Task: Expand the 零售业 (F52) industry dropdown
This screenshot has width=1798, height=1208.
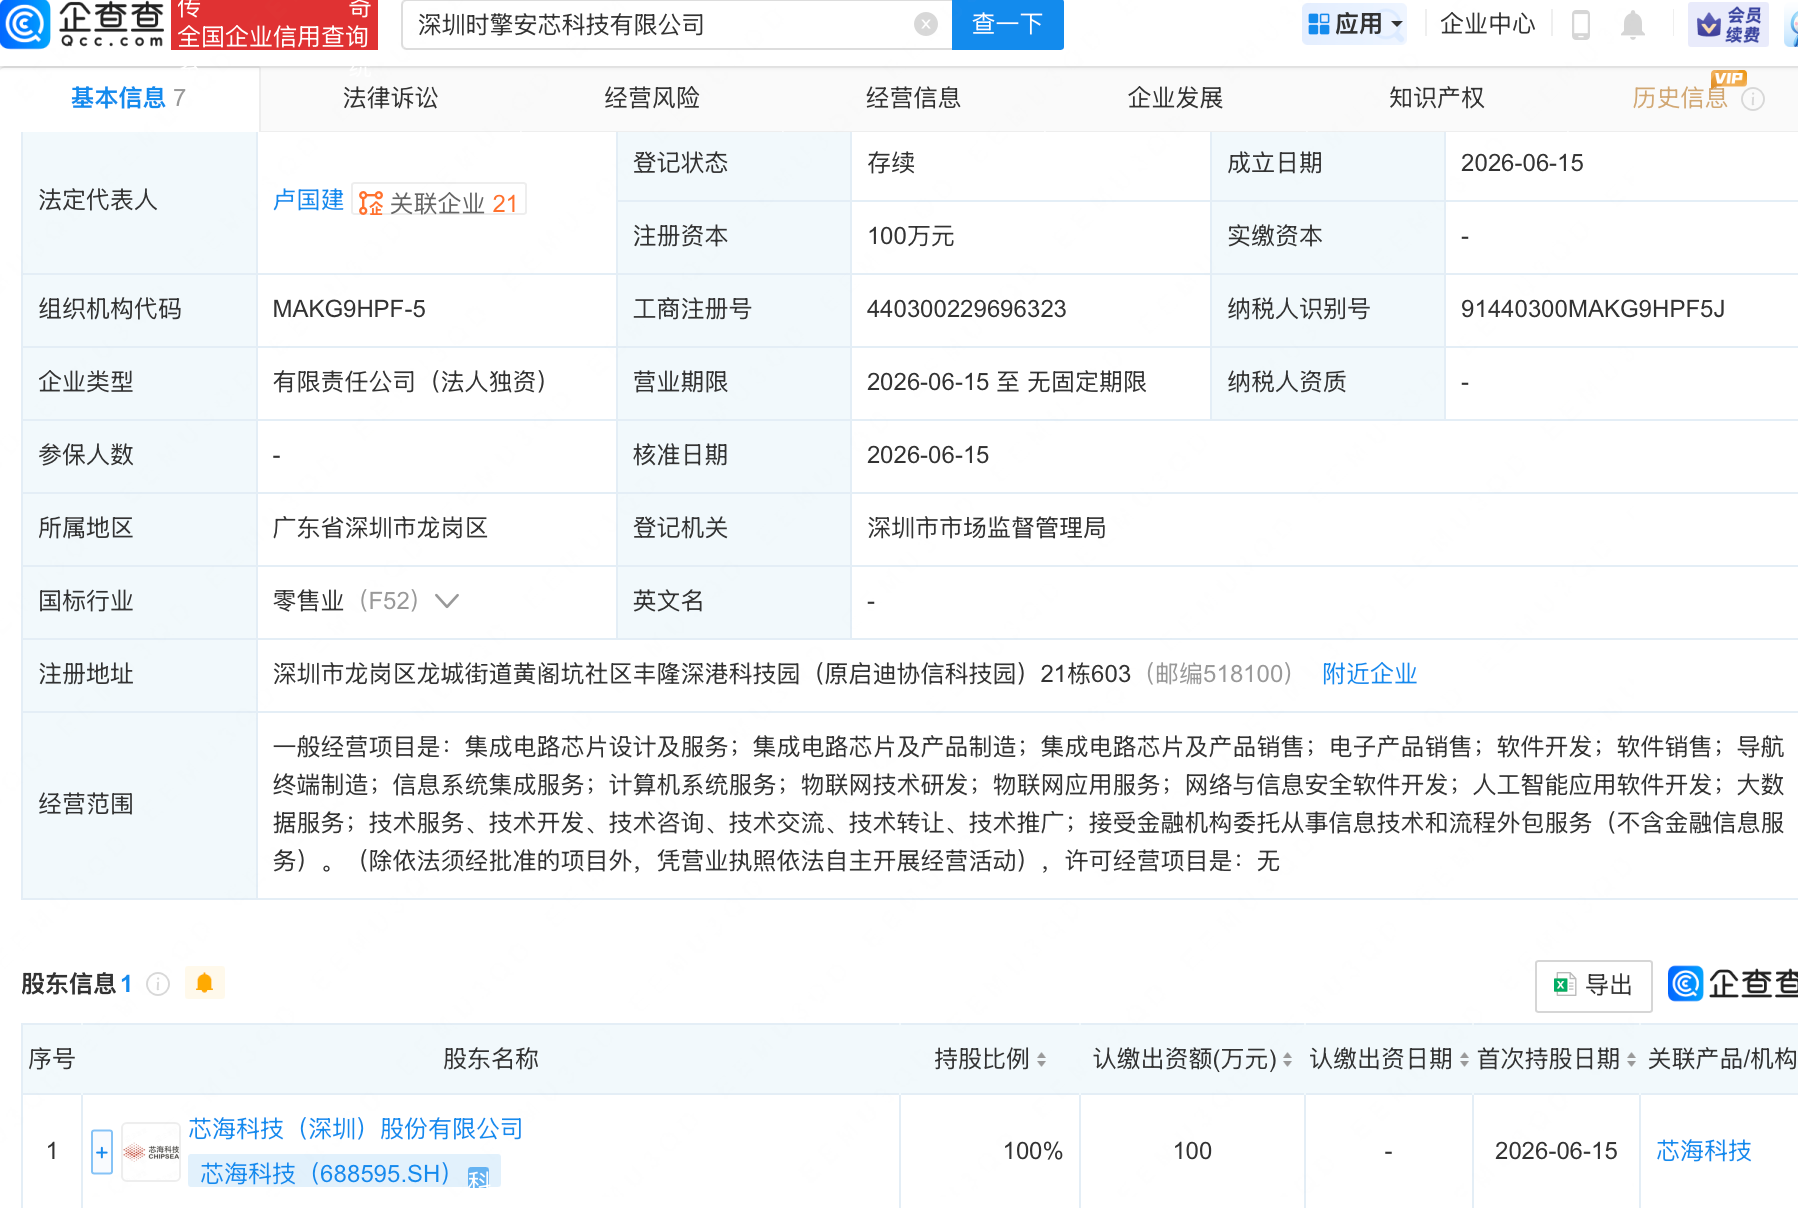Action: (x=447, y=601)
